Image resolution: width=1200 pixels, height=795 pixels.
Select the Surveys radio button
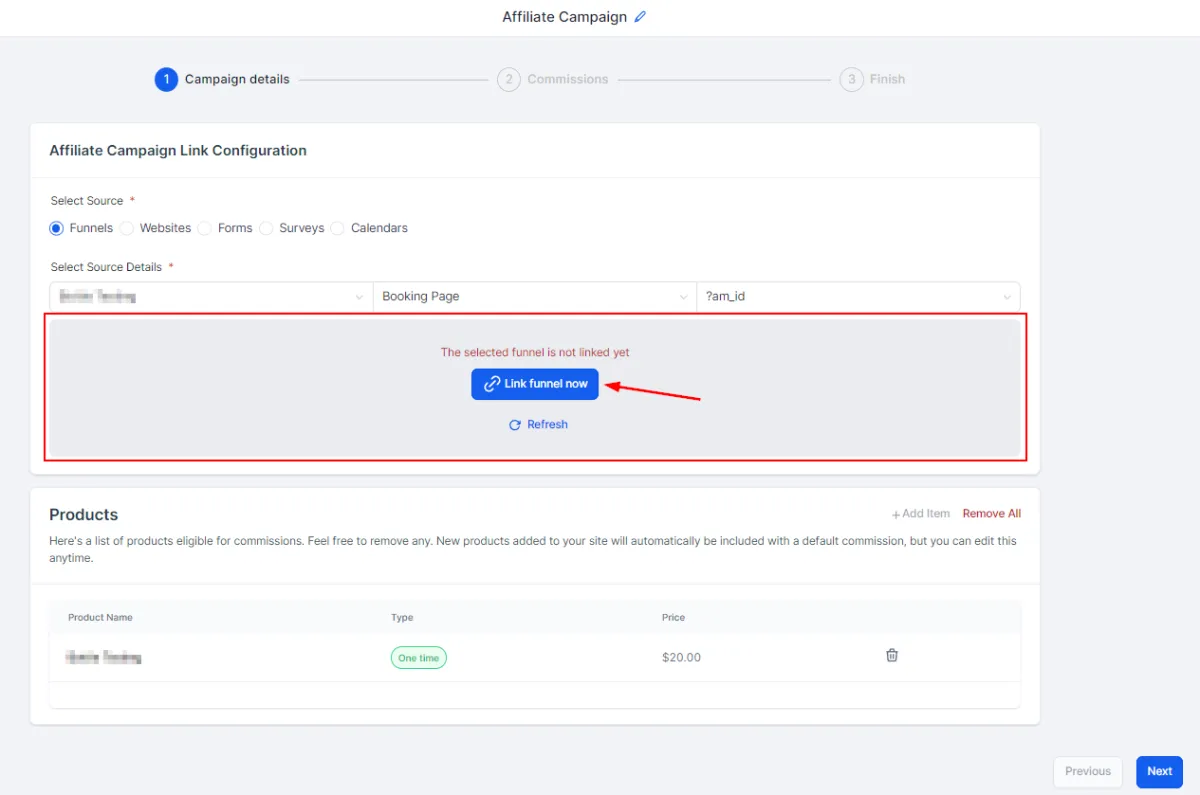coord(266,228)
